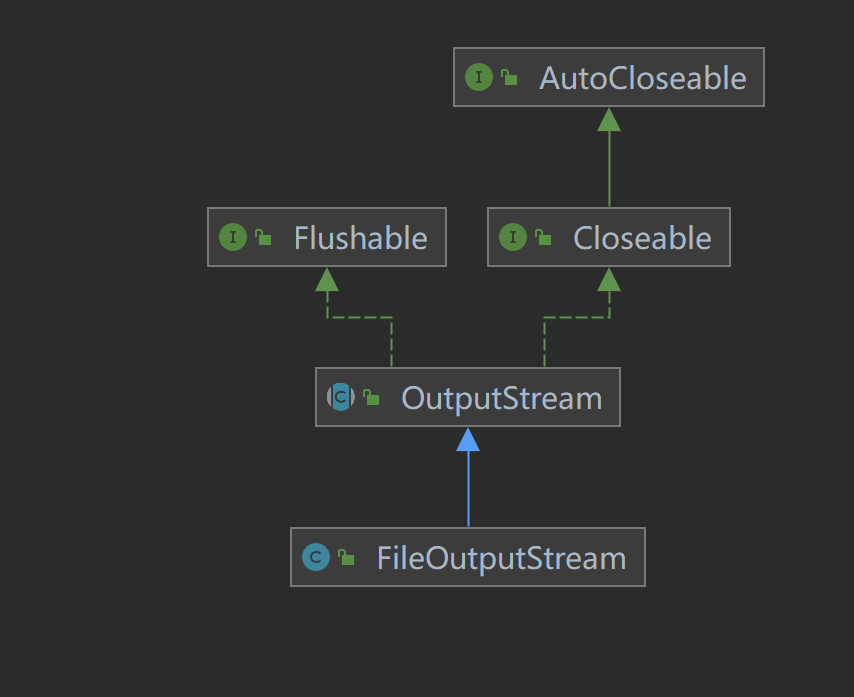
Task: Select the FileOutputStream label text
Action: tap(501, 558)
